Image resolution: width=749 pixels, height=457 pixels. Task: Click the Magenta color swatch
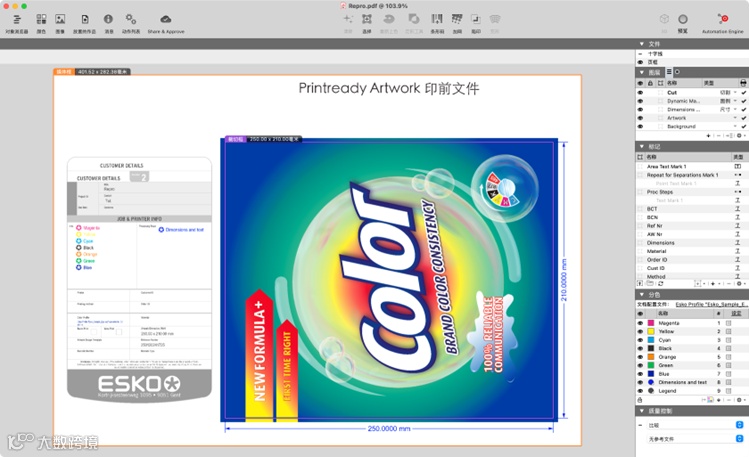[651, 323]
